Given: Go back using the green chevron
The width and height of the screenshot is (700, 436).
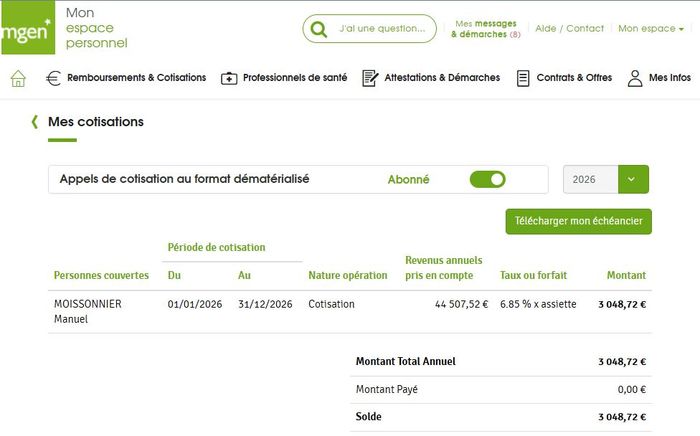Looking at the screenshot, I should (x=35, y=122).
